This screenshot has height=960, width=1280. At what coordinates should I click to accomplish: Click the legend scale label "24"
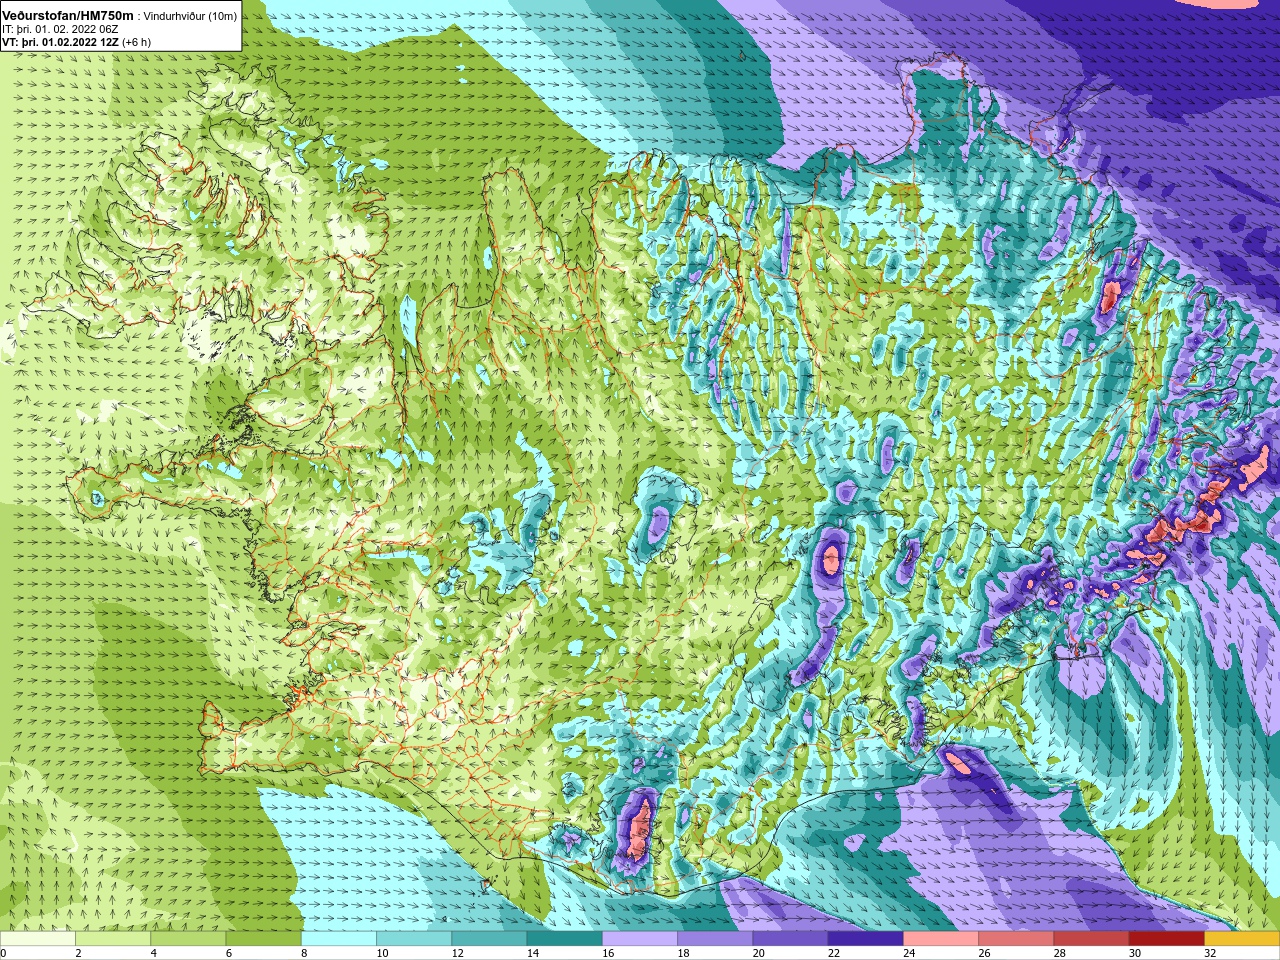[x=909, y=953]
